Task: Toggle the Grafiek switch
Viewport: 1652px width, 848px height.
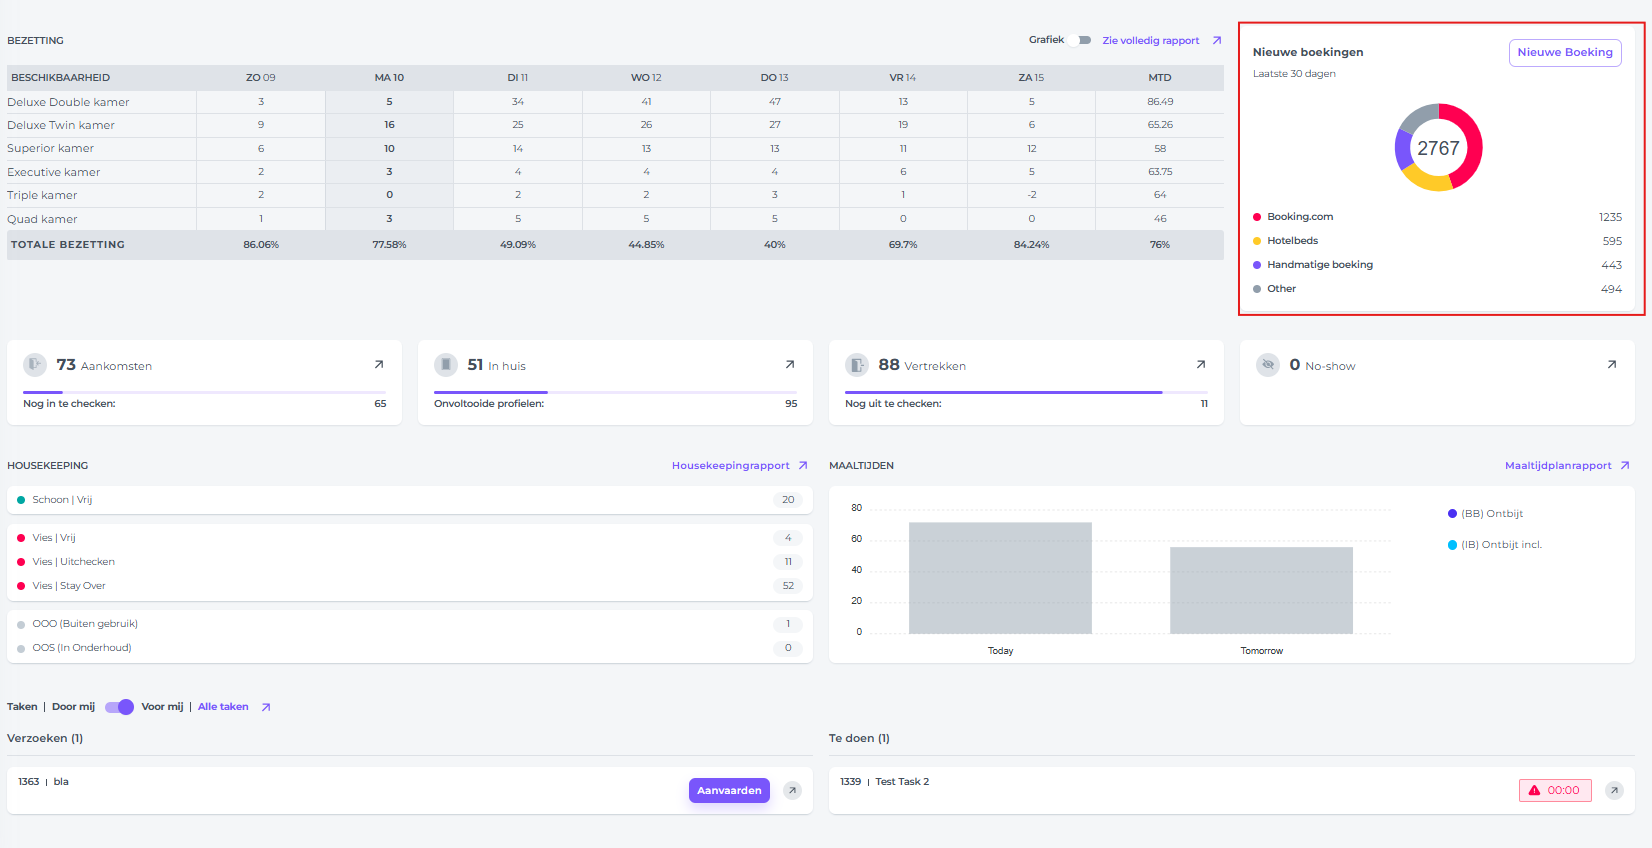Action: coord(1082,40)
